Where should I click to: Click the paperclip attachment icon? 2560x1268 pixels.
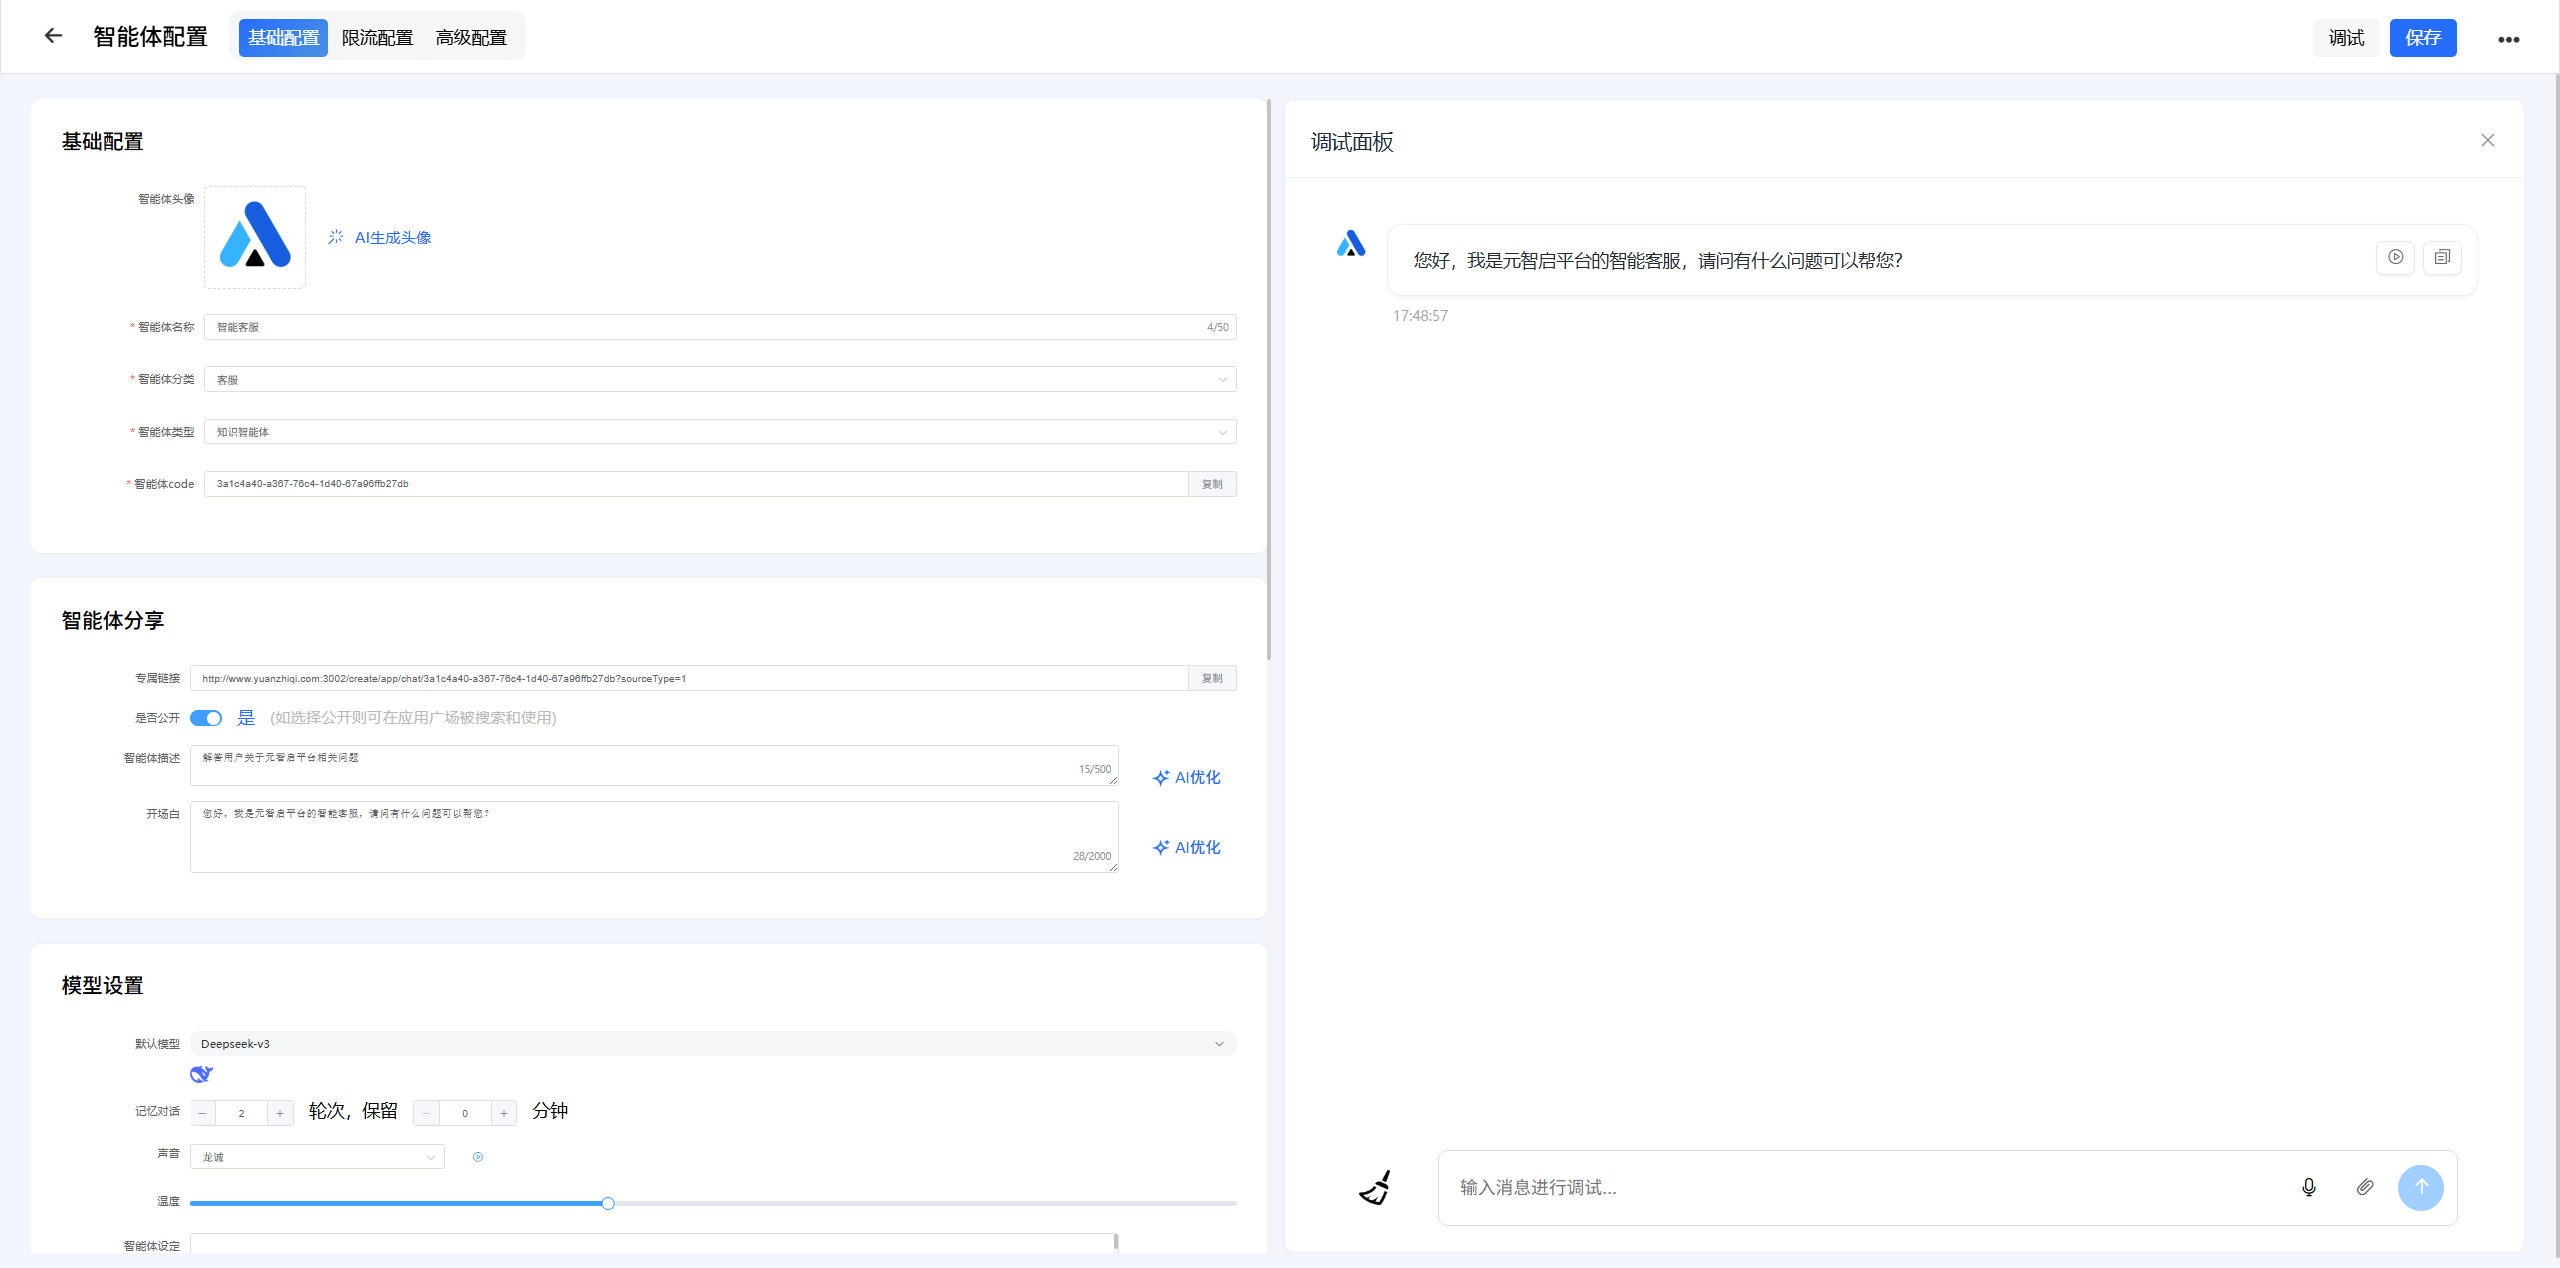2364,1187
